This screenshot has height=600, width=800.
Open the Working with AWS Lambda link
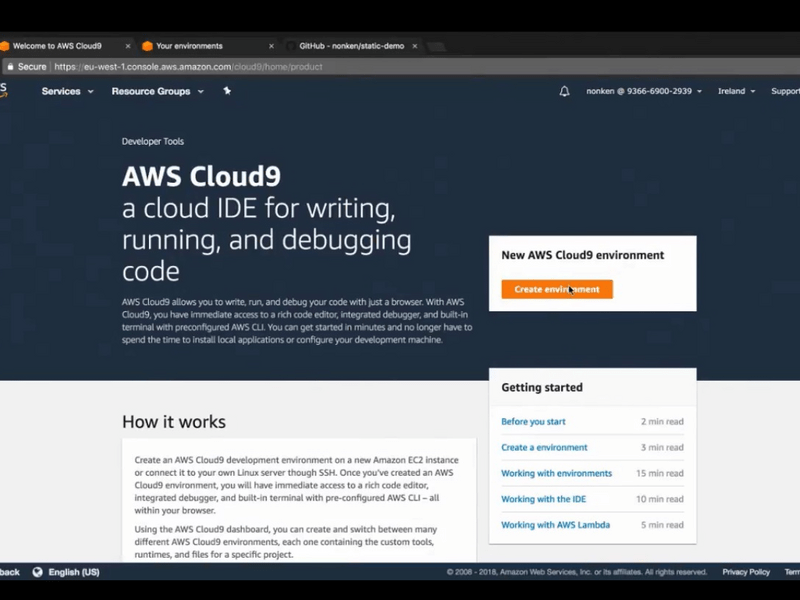(x=555, y=525)
